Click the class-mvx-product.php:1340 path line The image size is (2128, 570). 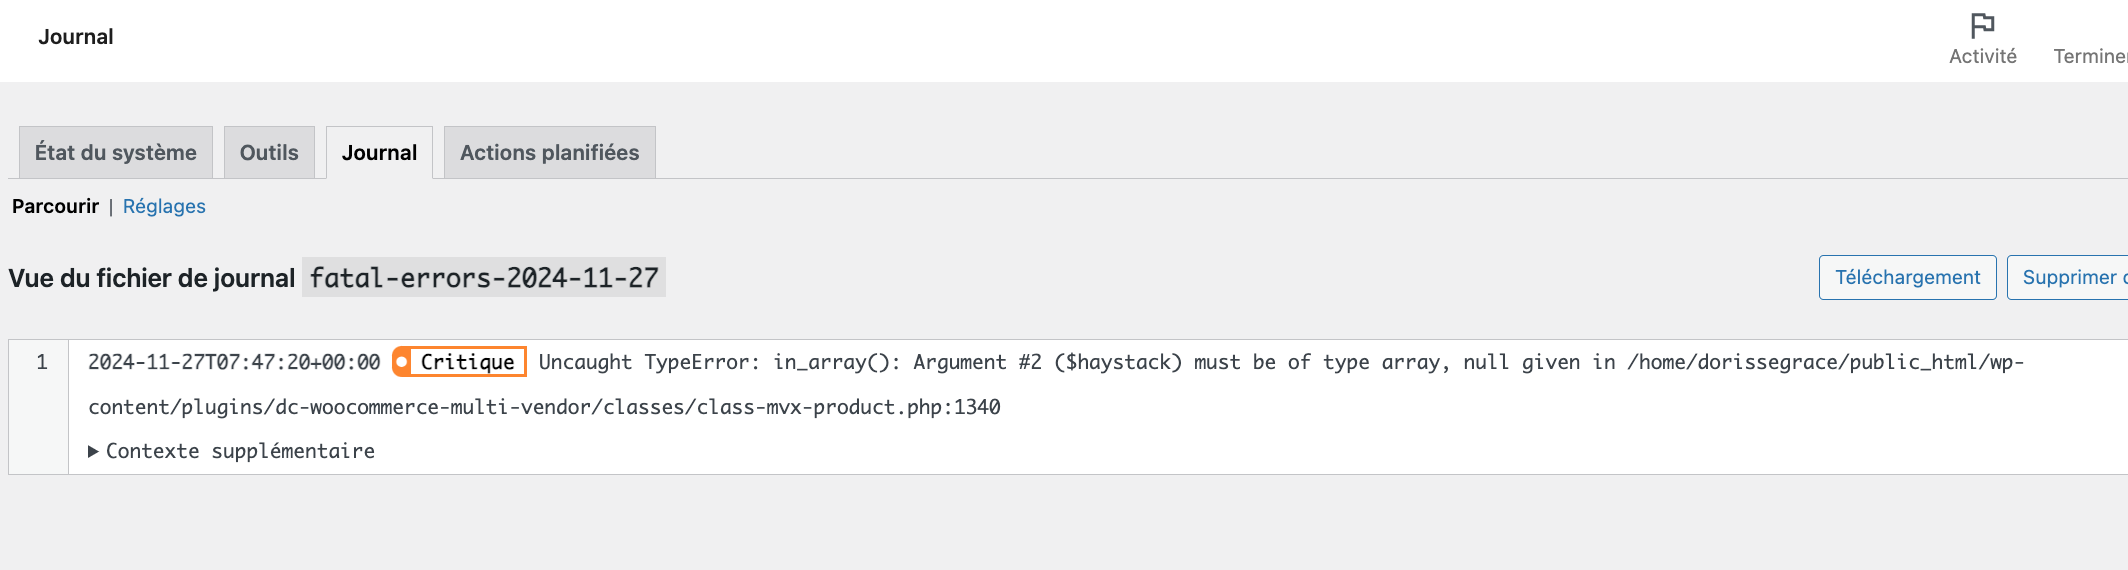point(544,407)
